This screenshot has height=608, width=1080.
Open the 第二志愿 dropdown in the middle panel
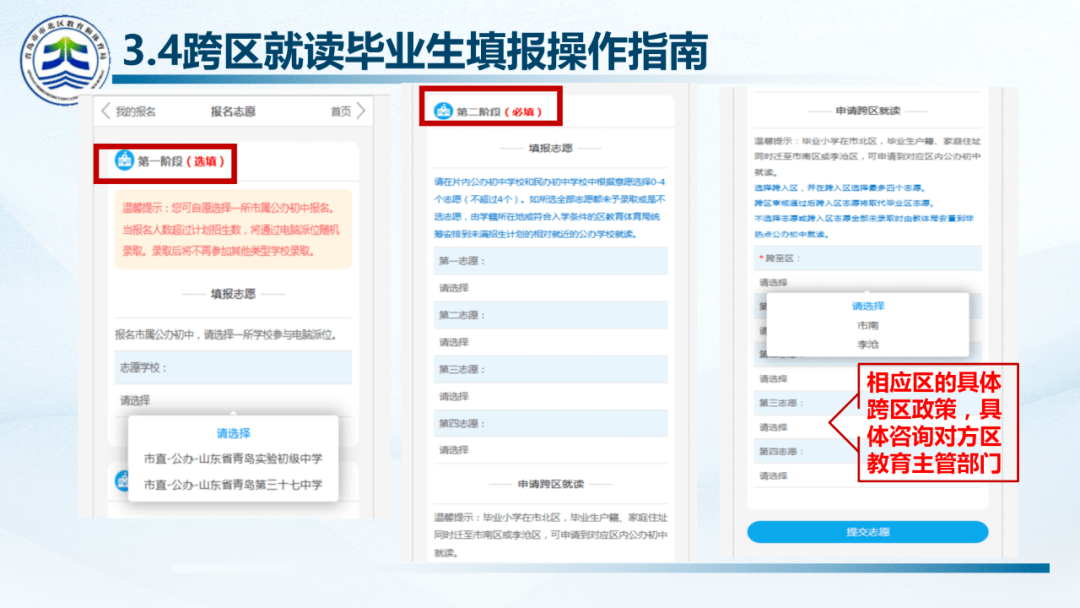(x=550, y=342)
